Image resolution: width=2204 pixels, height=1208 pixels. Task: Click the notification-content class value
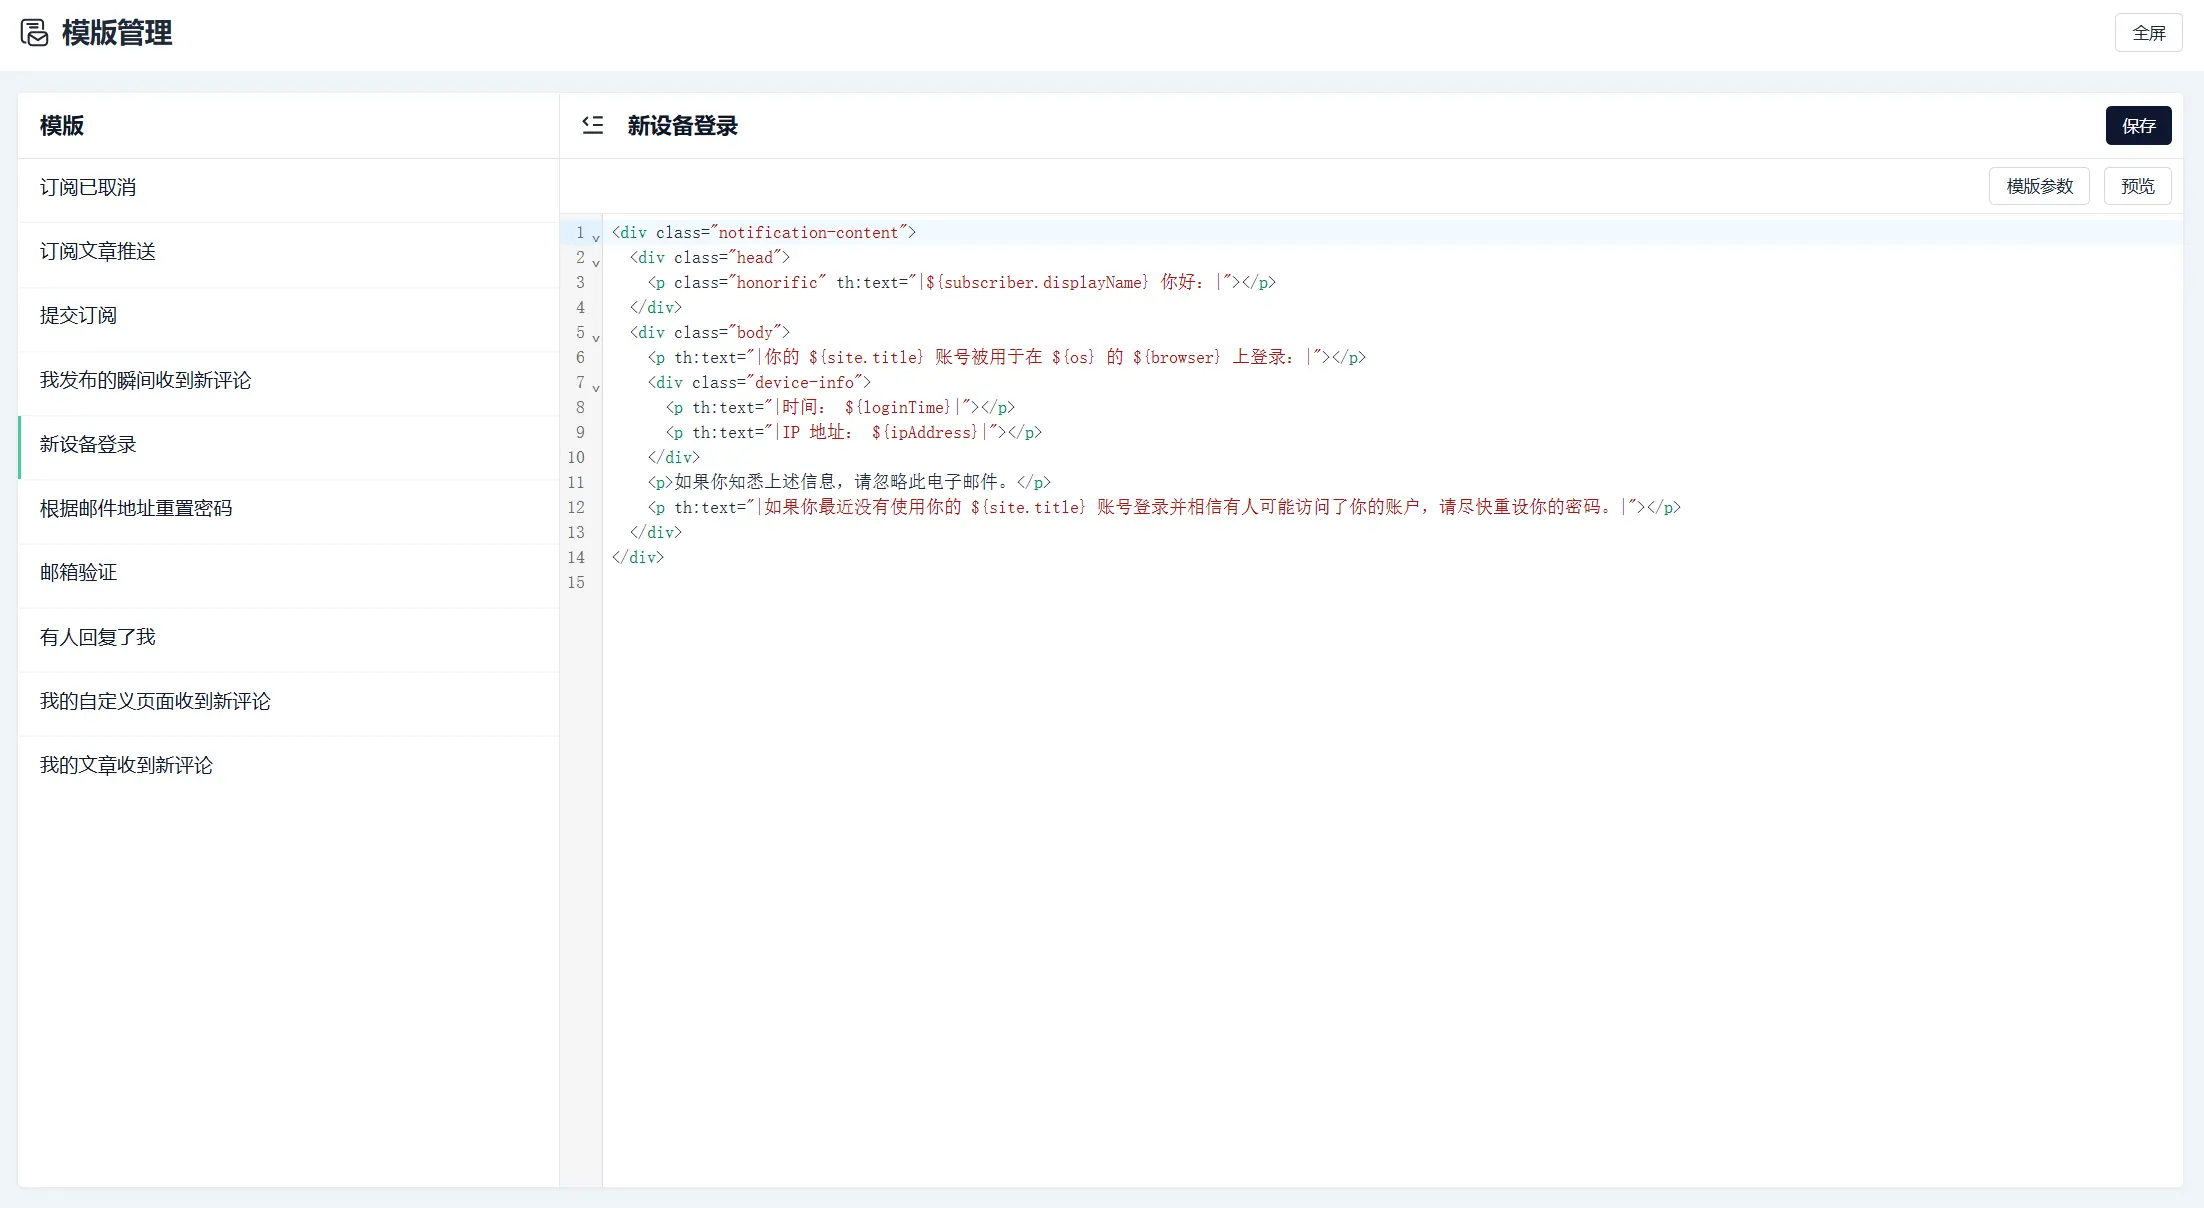pos(808,232)
